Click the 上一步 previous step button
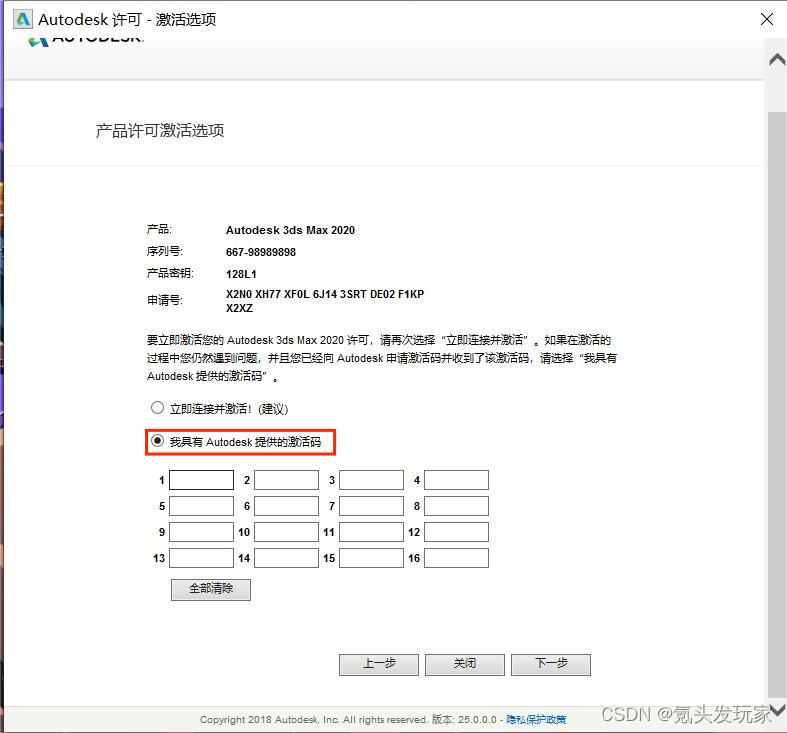 click(379, 664)
